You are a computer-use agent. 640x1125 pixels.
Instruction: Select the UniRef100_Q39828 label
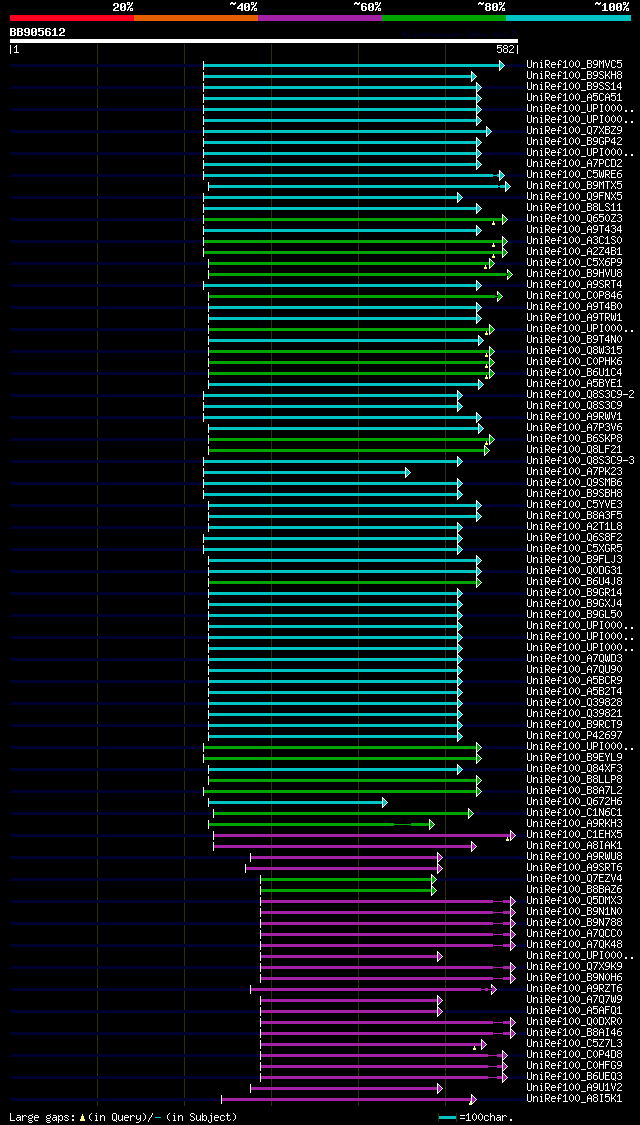point(574,702)
